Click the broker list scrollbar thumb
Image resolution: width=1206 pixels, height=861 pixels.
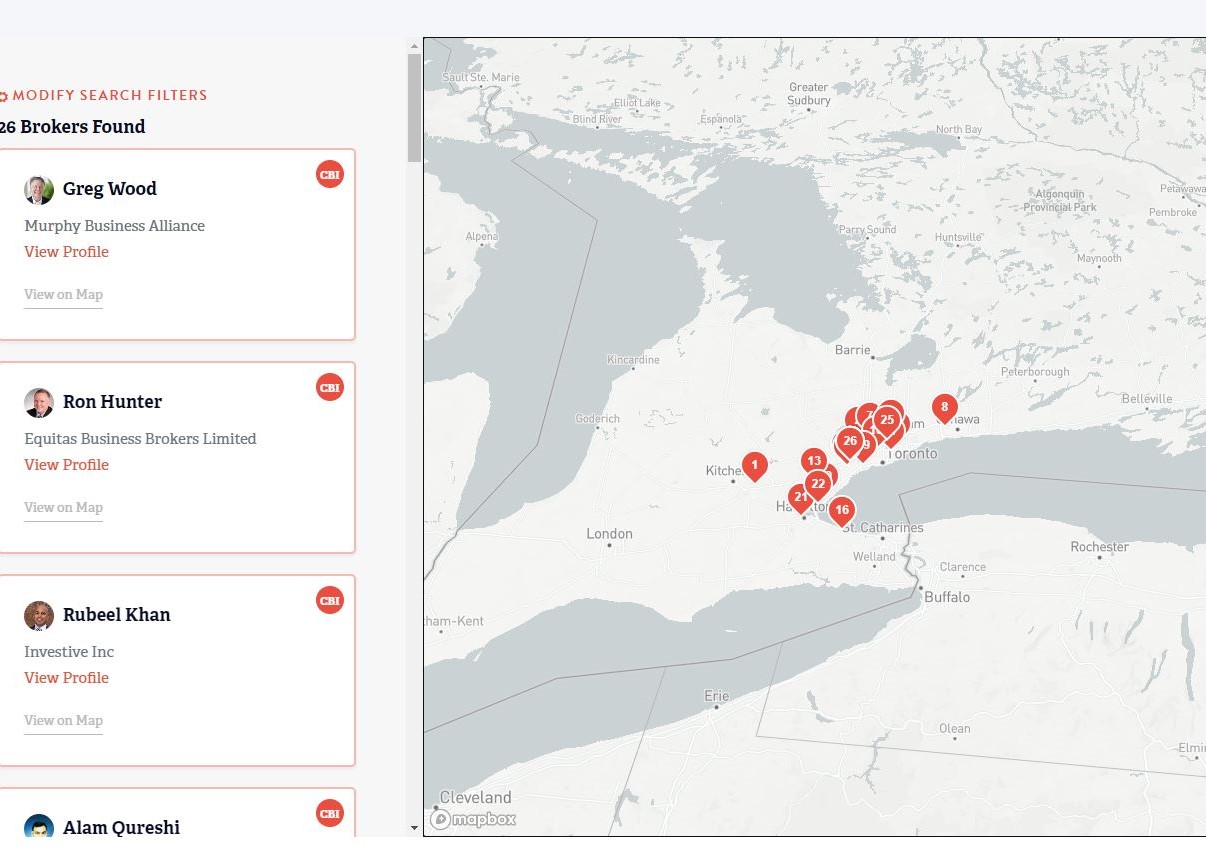(x=414, y=108)
